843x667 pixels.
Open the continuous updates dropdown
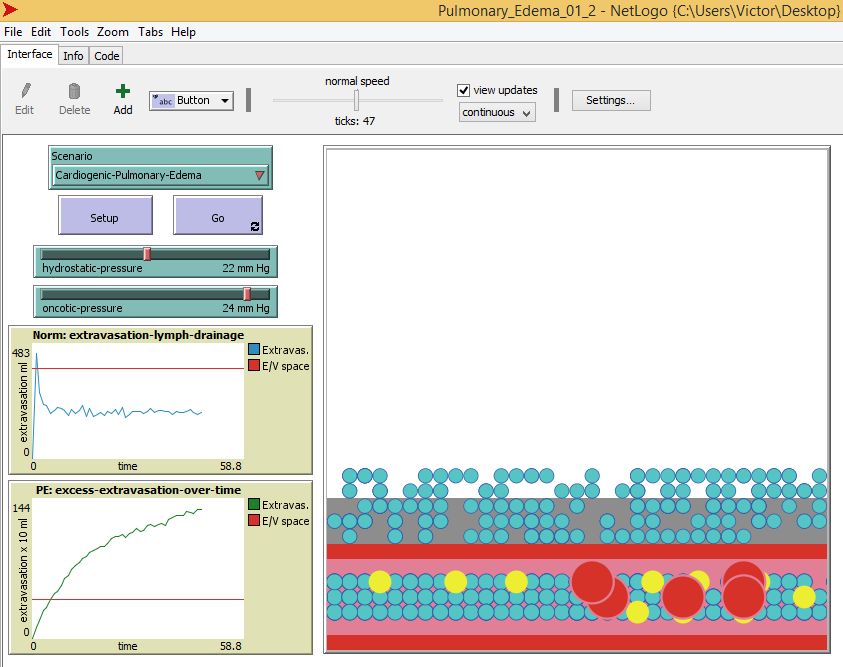tap(496, 112)
